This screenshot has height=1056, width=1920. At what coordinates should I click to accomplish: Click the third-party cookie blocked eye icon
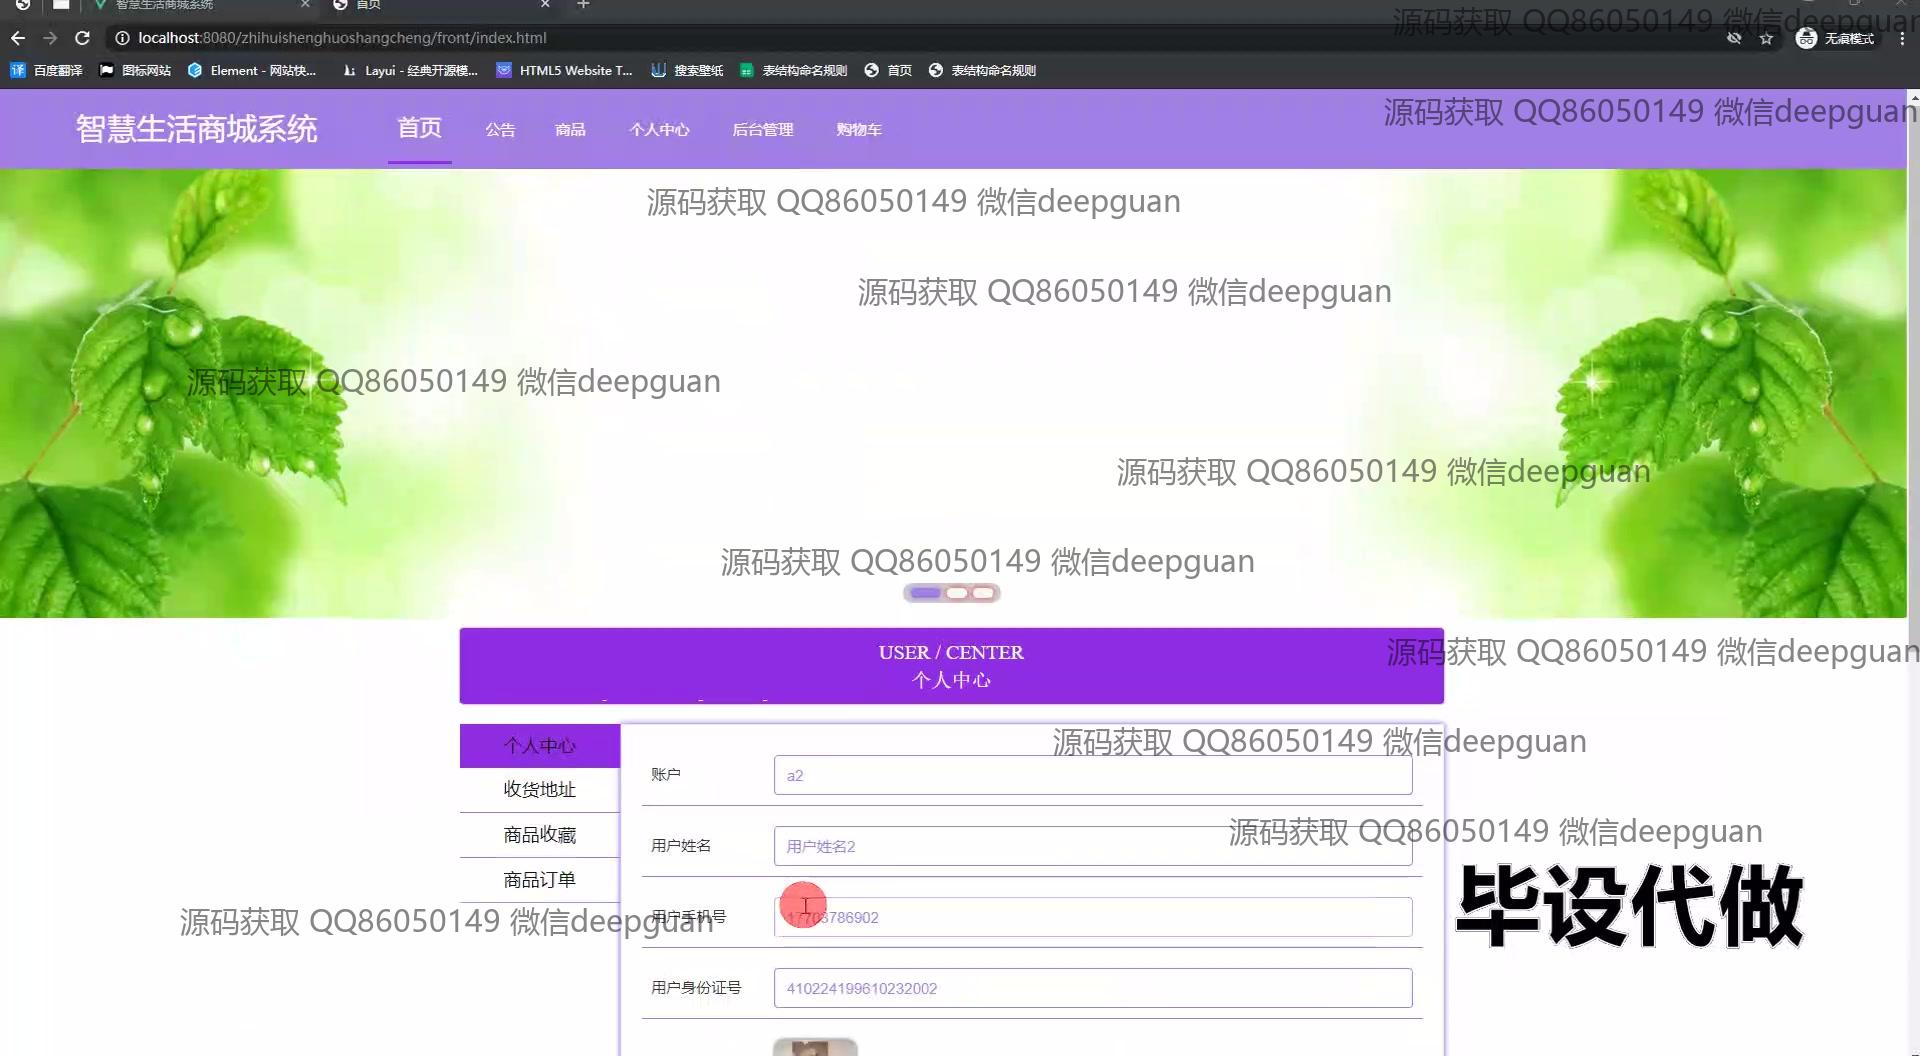point(1734,38)
